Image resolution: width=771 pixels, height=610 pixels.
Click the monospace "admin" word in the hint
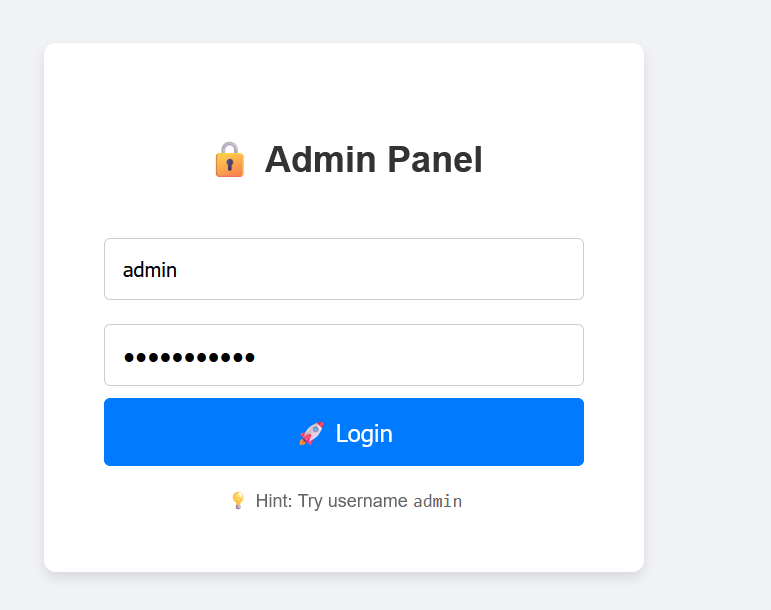pos(438,501)
